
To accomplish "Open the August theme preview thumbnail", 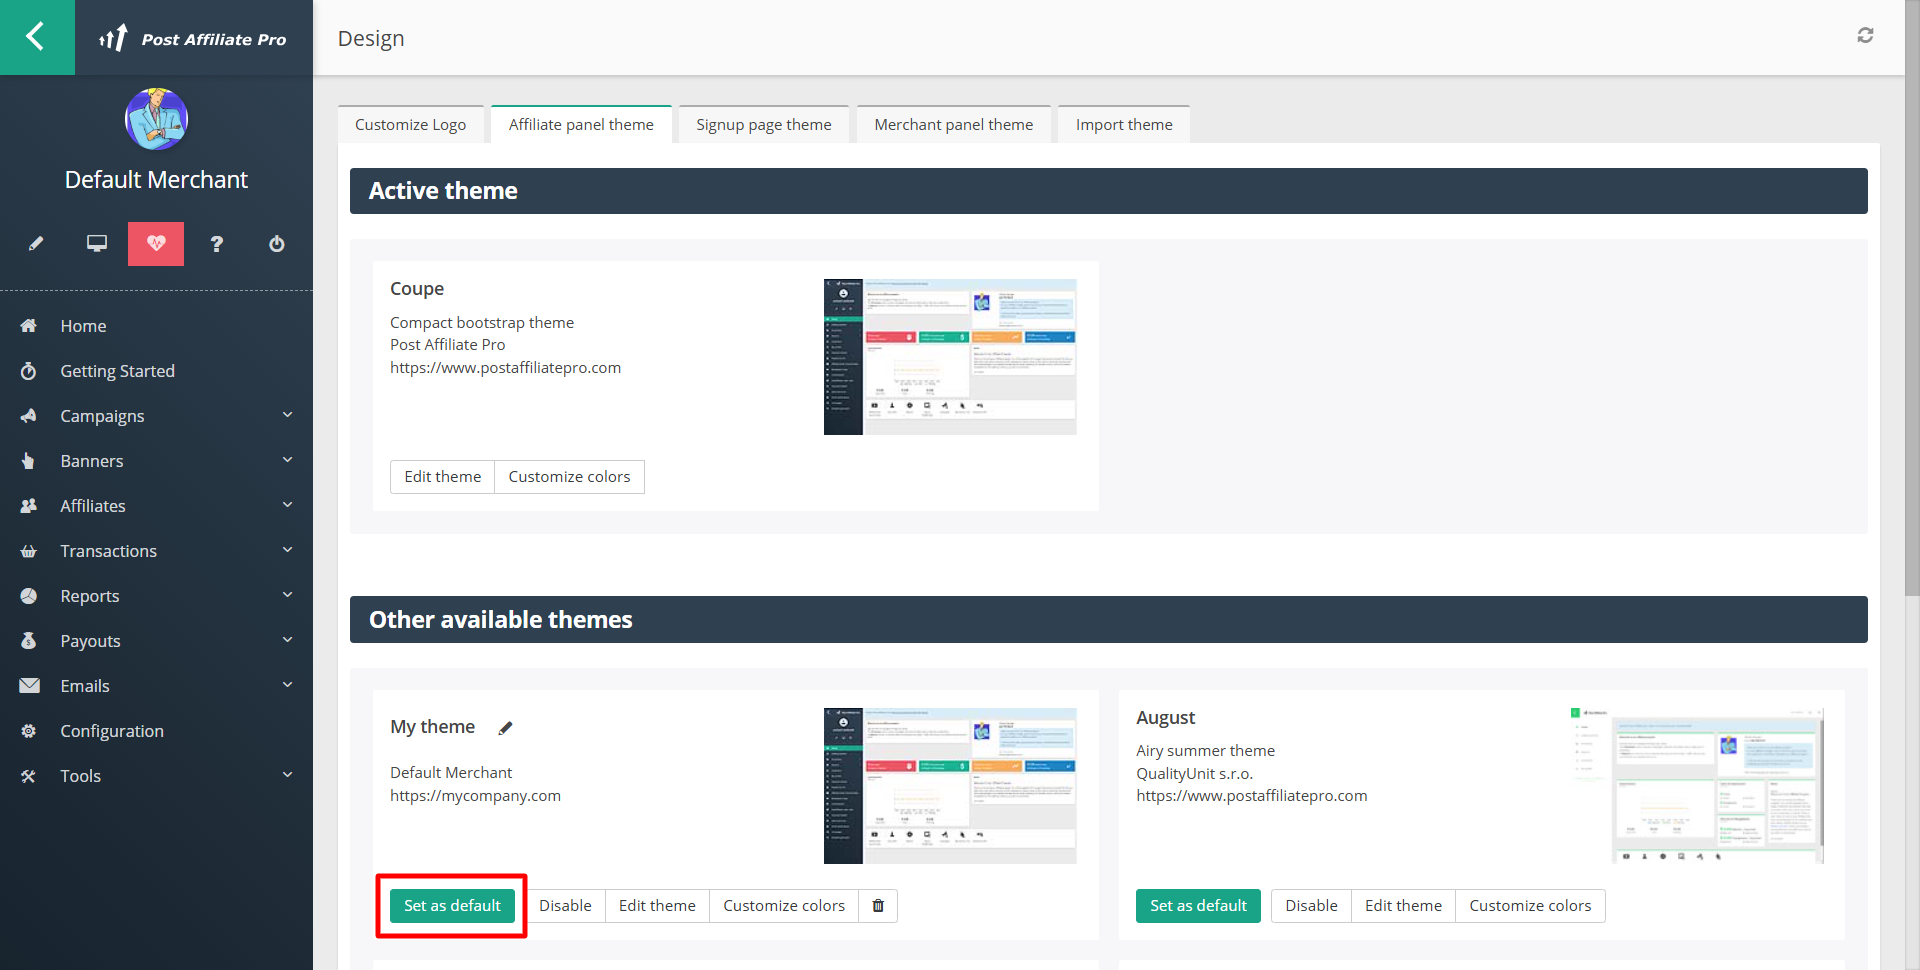I will (x=1697, y=786).
